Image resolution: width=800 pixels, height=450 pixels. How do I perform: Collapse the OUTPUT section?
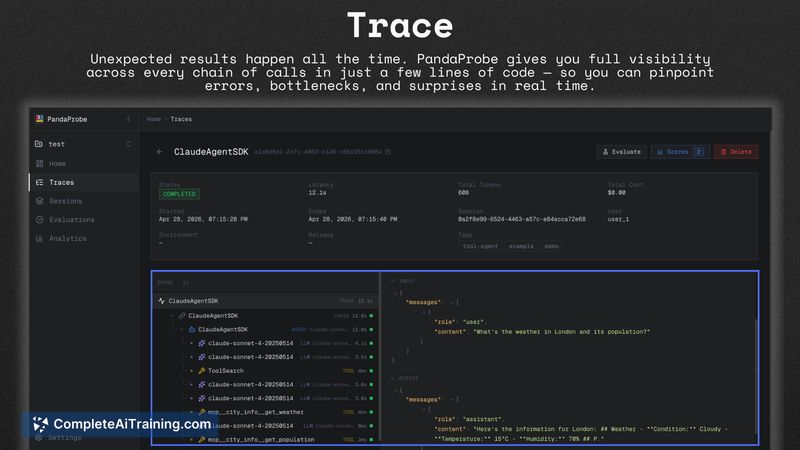tap(392, 379)
